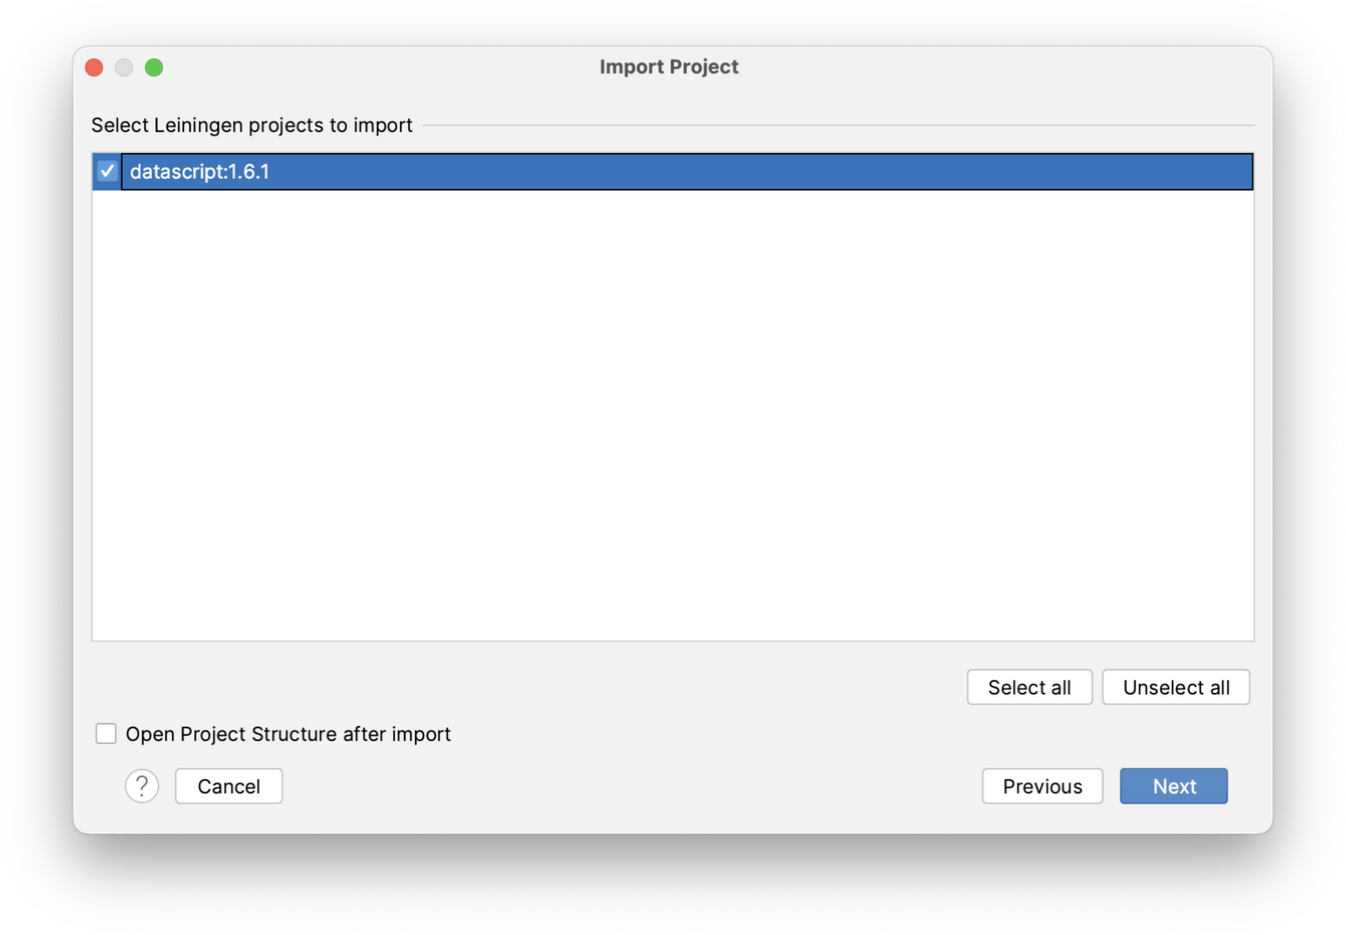Open help via the question mark icon

(142, 786)
